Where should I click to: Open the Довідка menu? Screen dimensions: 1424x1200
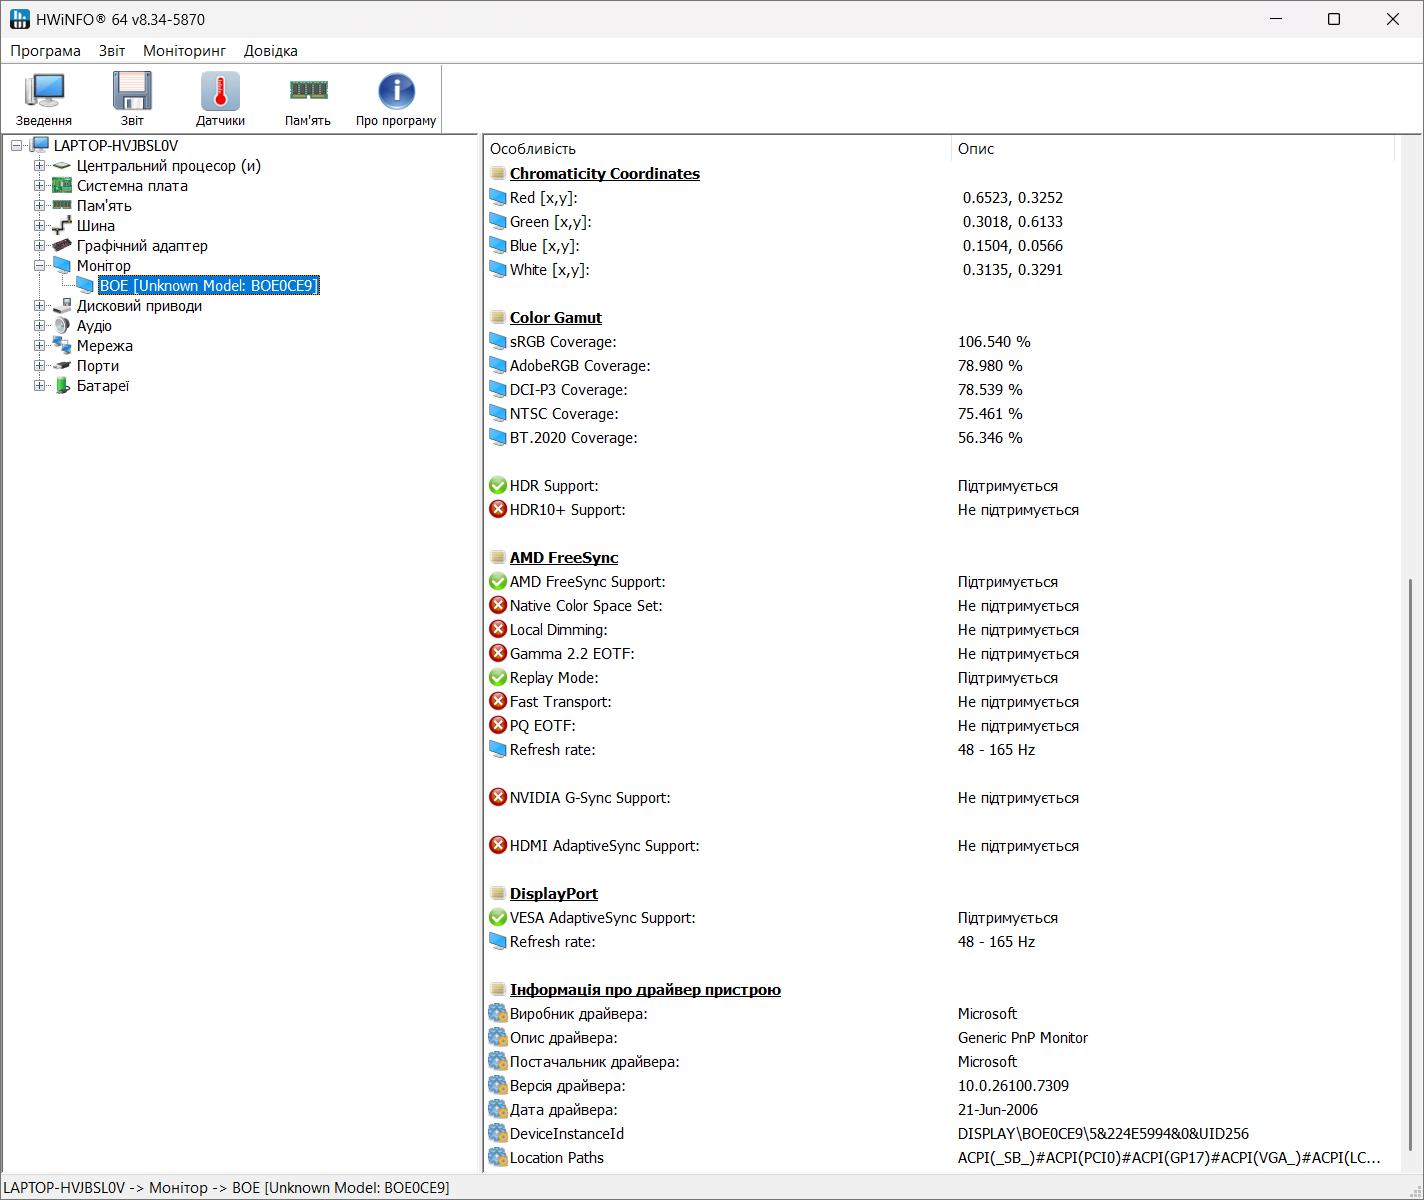coord(271,51)
